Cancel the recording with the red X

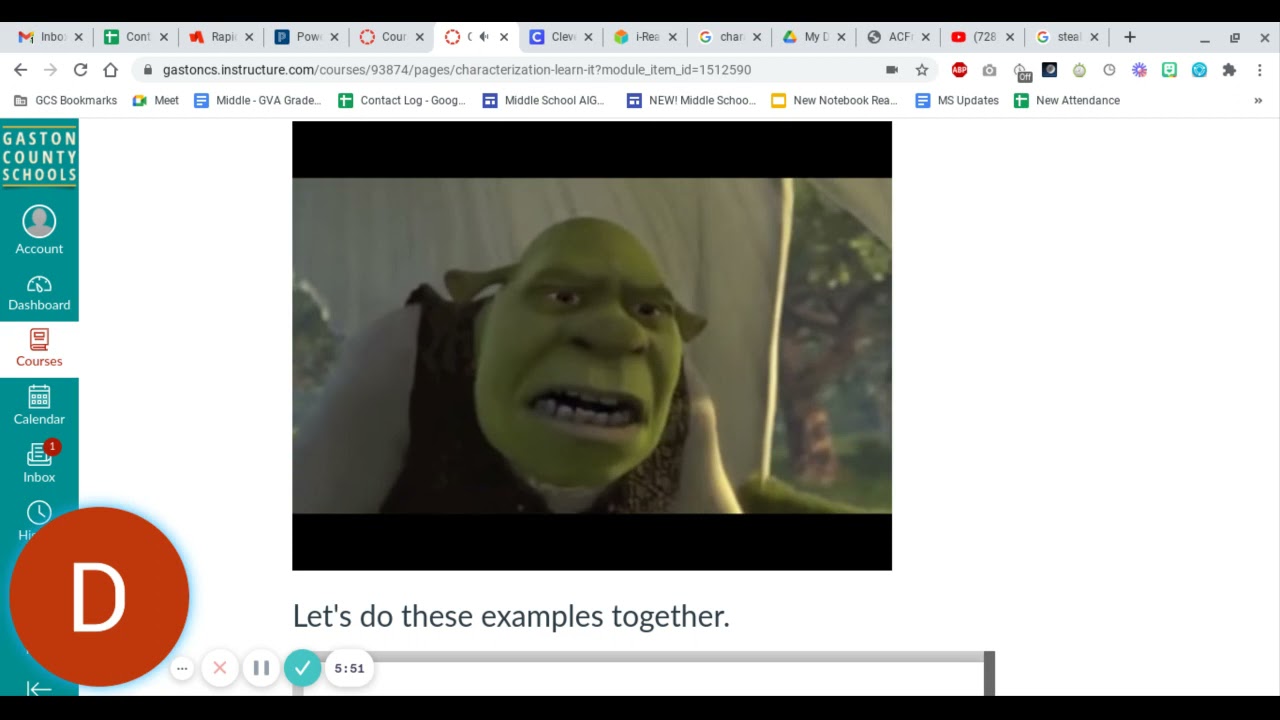[x=220, y=668]
